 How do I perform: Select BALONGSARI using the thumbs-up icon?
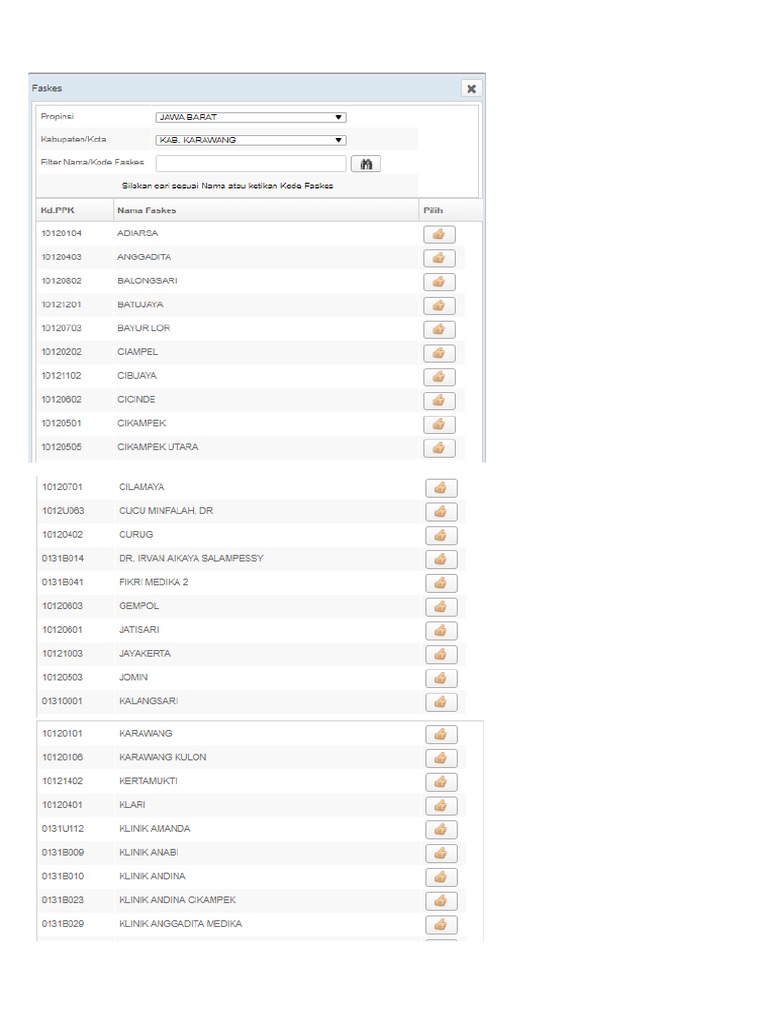439,281
